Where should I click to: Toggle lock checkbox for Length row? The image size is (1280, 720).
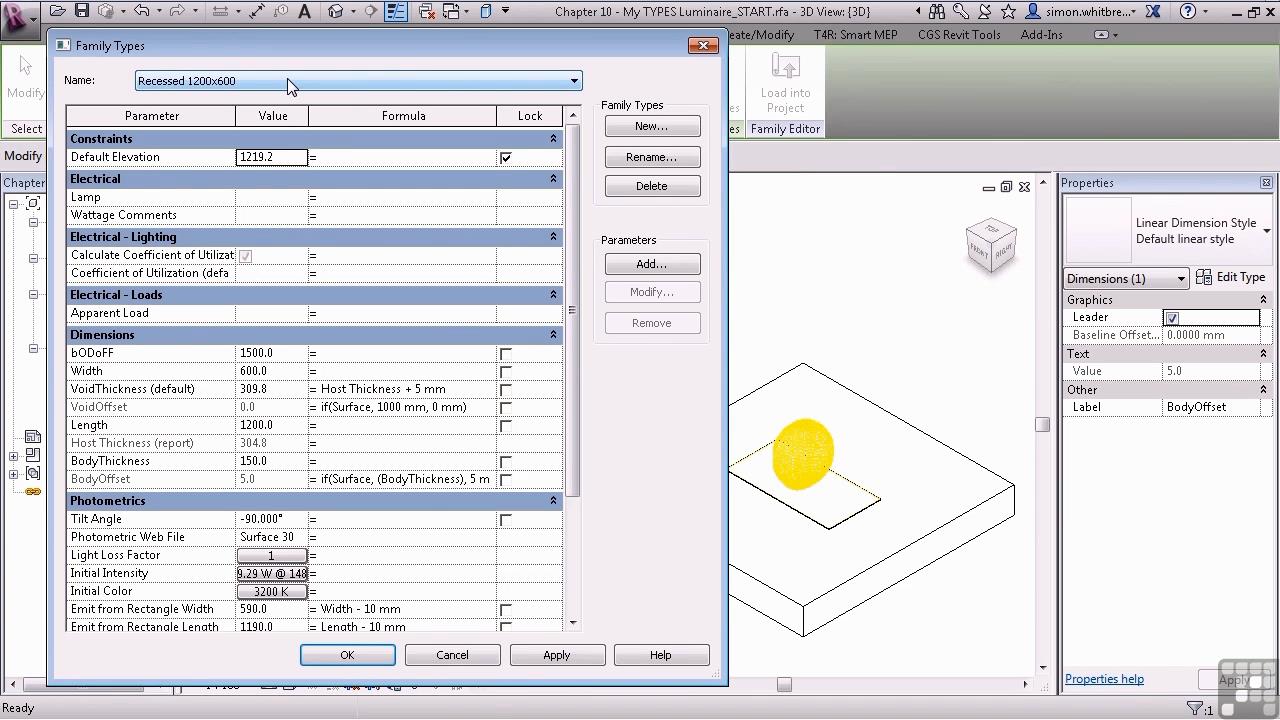pos(506,426)
